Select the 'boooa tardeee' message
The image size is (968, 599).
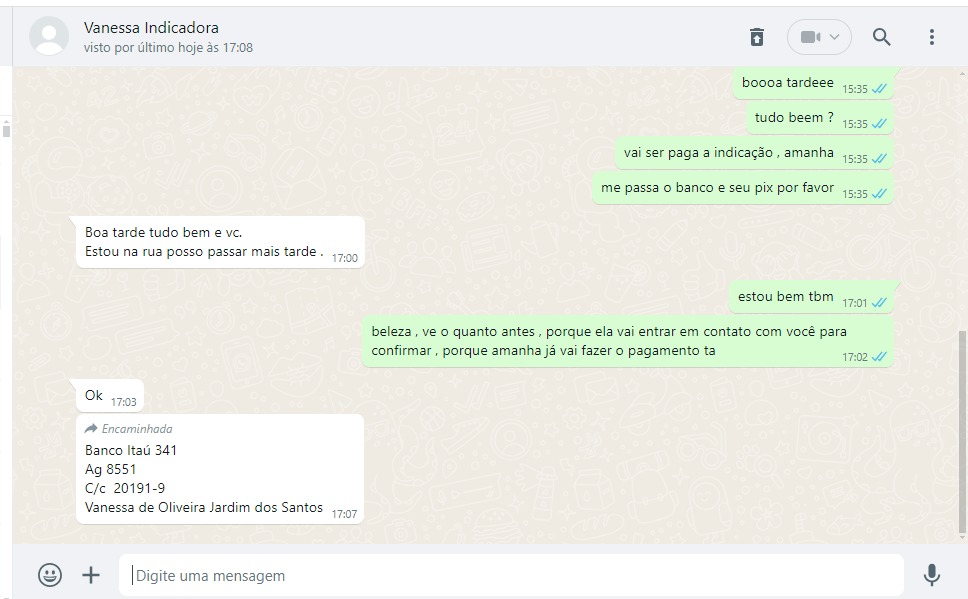pos(813,83)
